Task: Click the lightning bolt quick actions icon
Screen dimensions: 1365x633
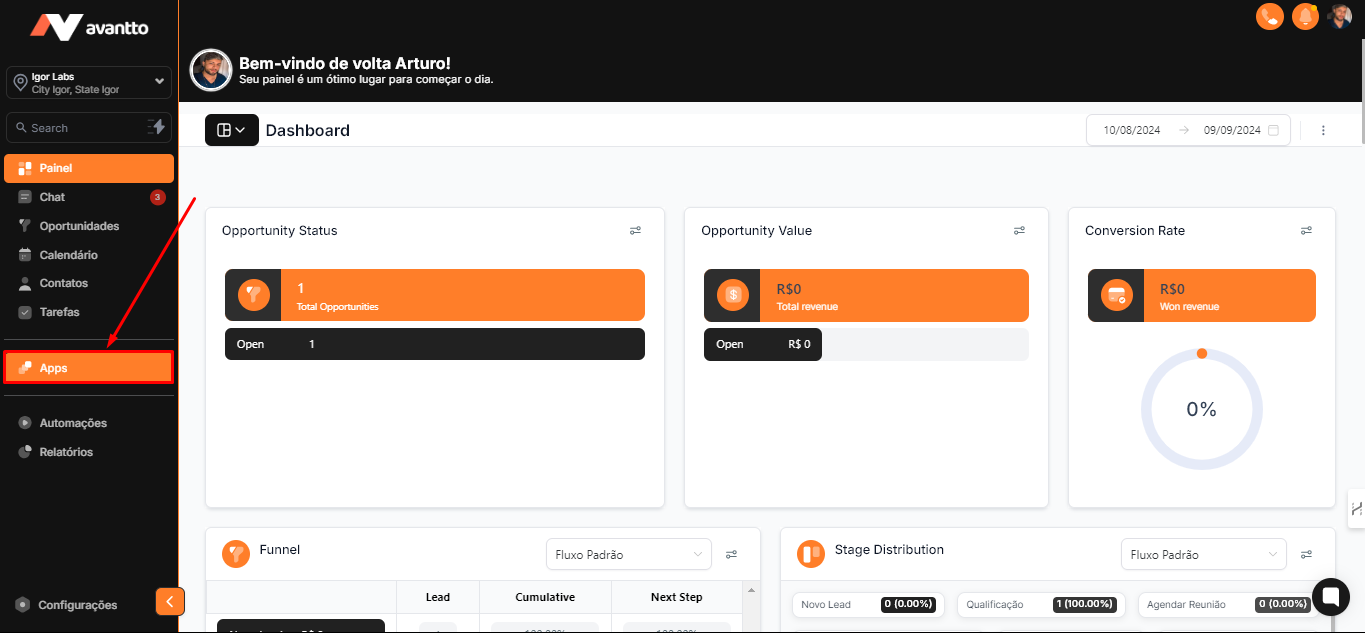Action: click(x=156, y=127)
